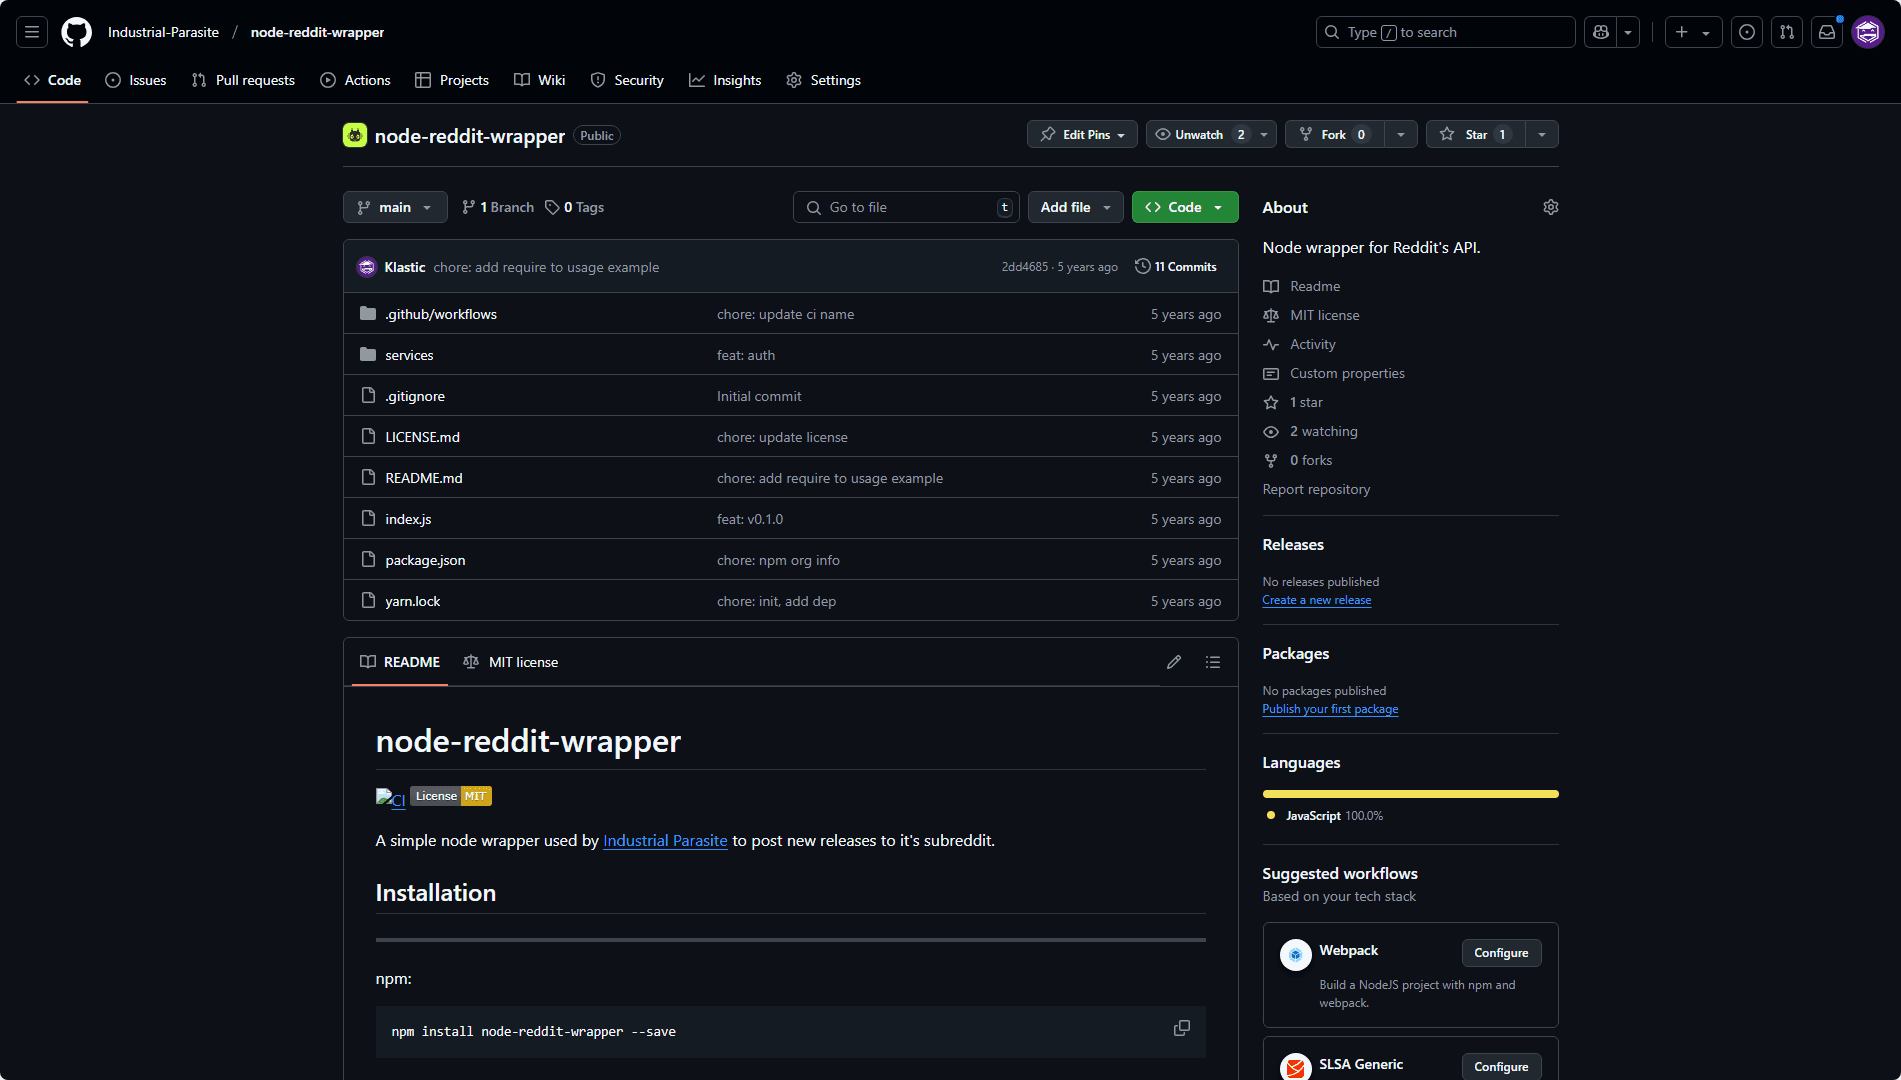
Task: Open the About section settings gear
Action: click(1550, 207)
